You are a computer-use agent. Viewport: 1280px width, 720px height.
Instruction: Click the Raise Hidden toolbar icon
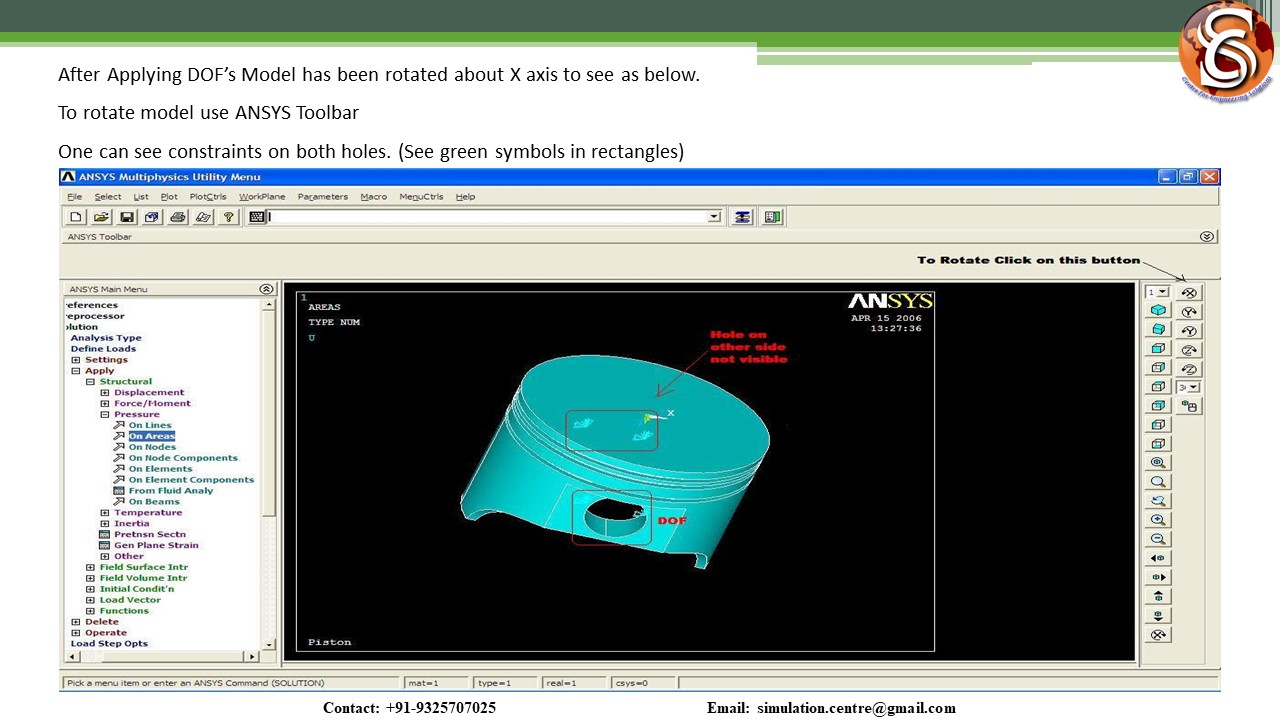point(742,217)
